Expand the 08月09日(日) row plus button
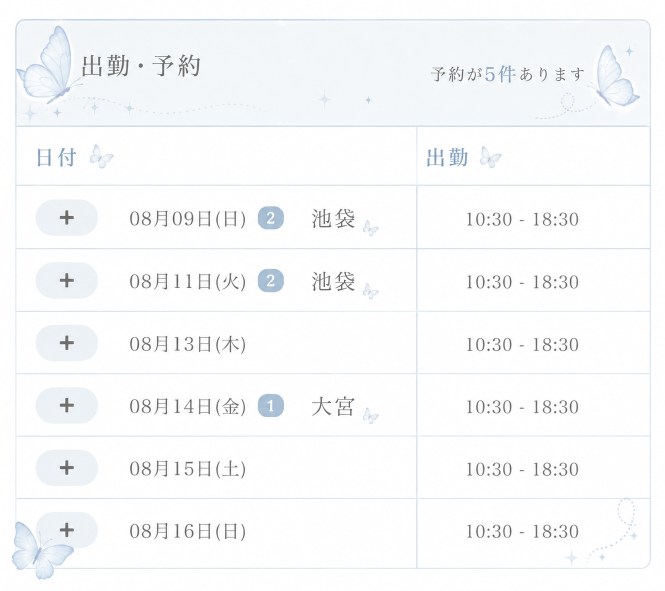The image size is (665, 591). pos(67,218)
